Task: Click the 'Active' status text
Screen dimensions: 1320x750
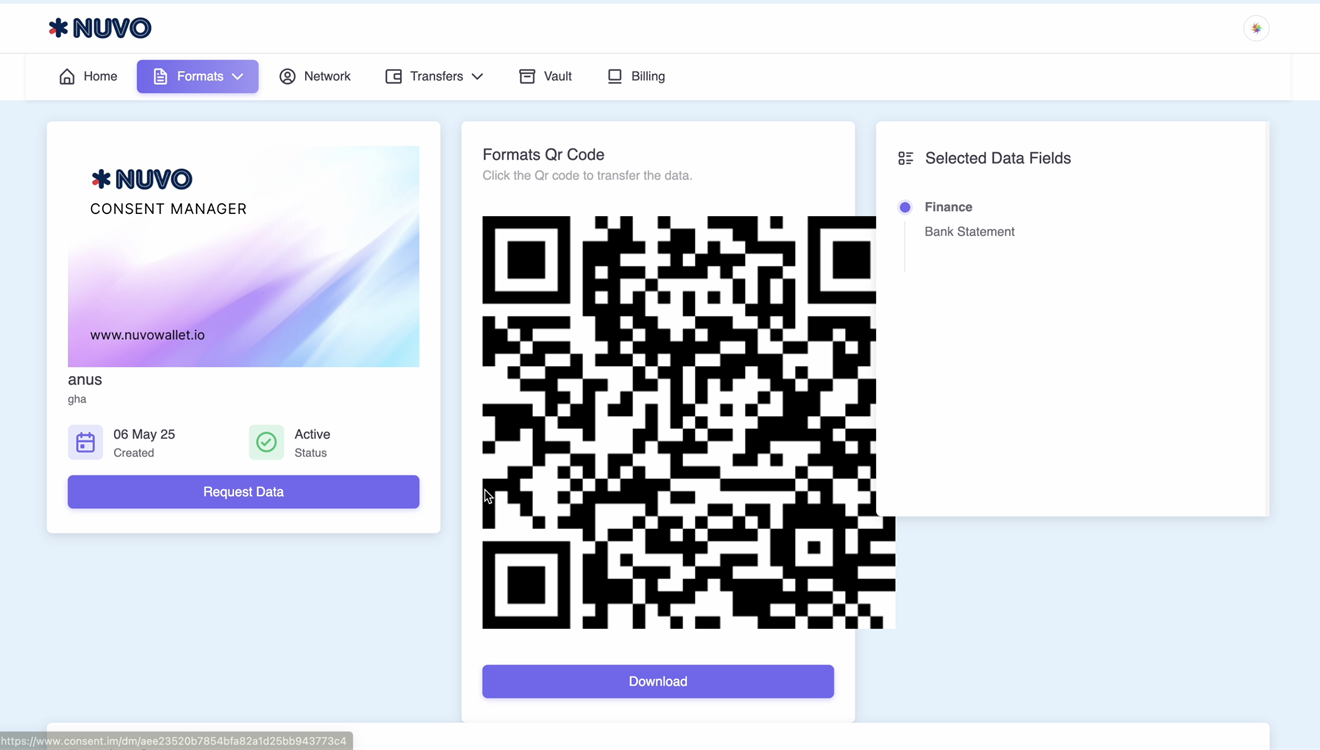Action: pyautogui.click(x=312, y=434)
